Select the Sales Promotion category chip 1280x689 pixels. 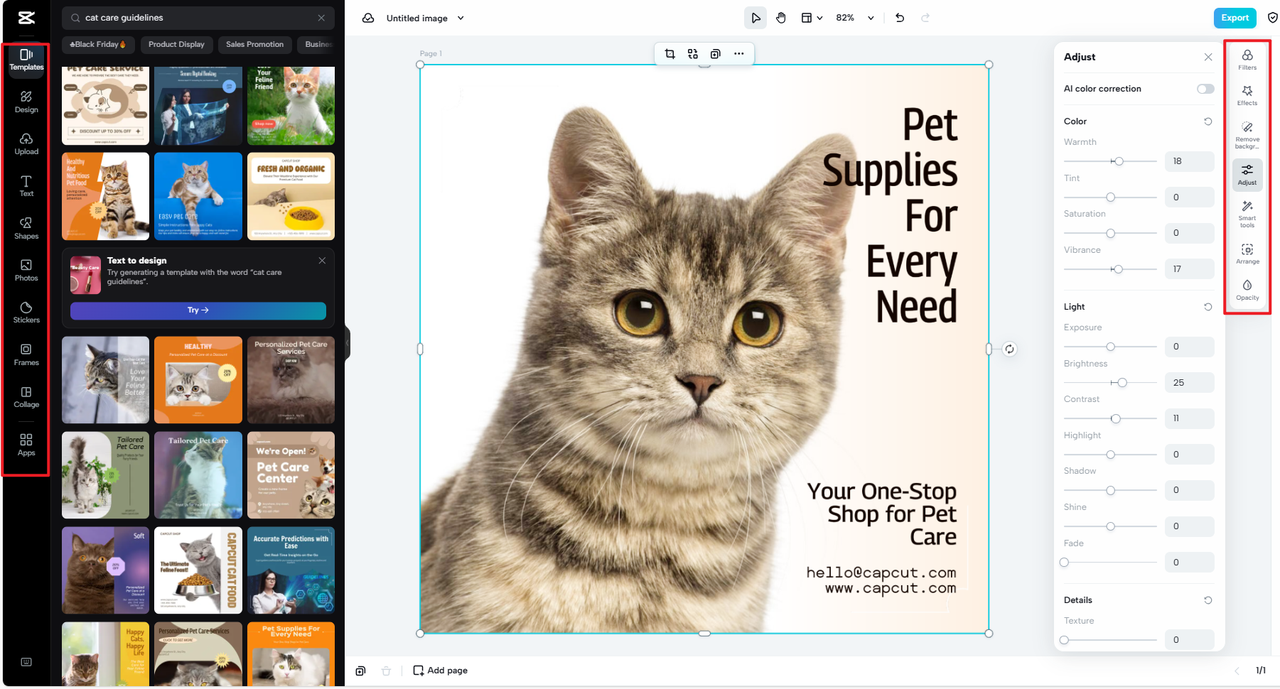tap(255, 44)
